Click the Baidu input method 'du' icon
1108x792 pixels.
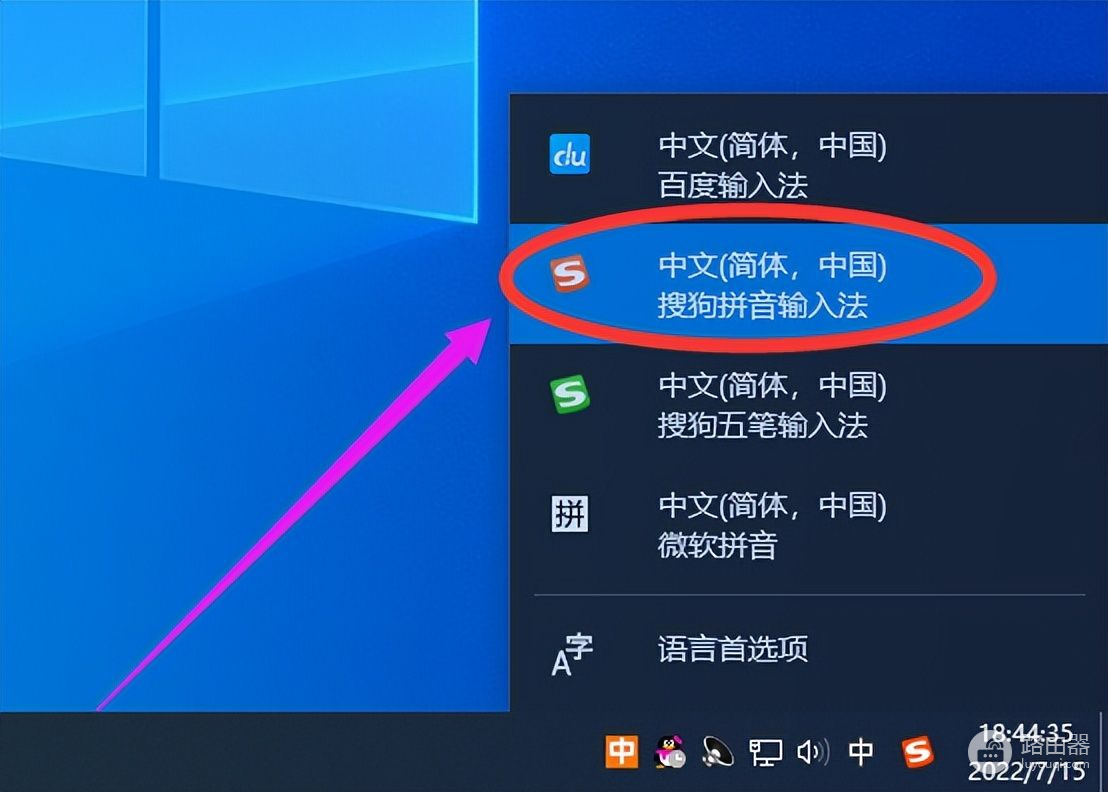[x=570, y=154]
